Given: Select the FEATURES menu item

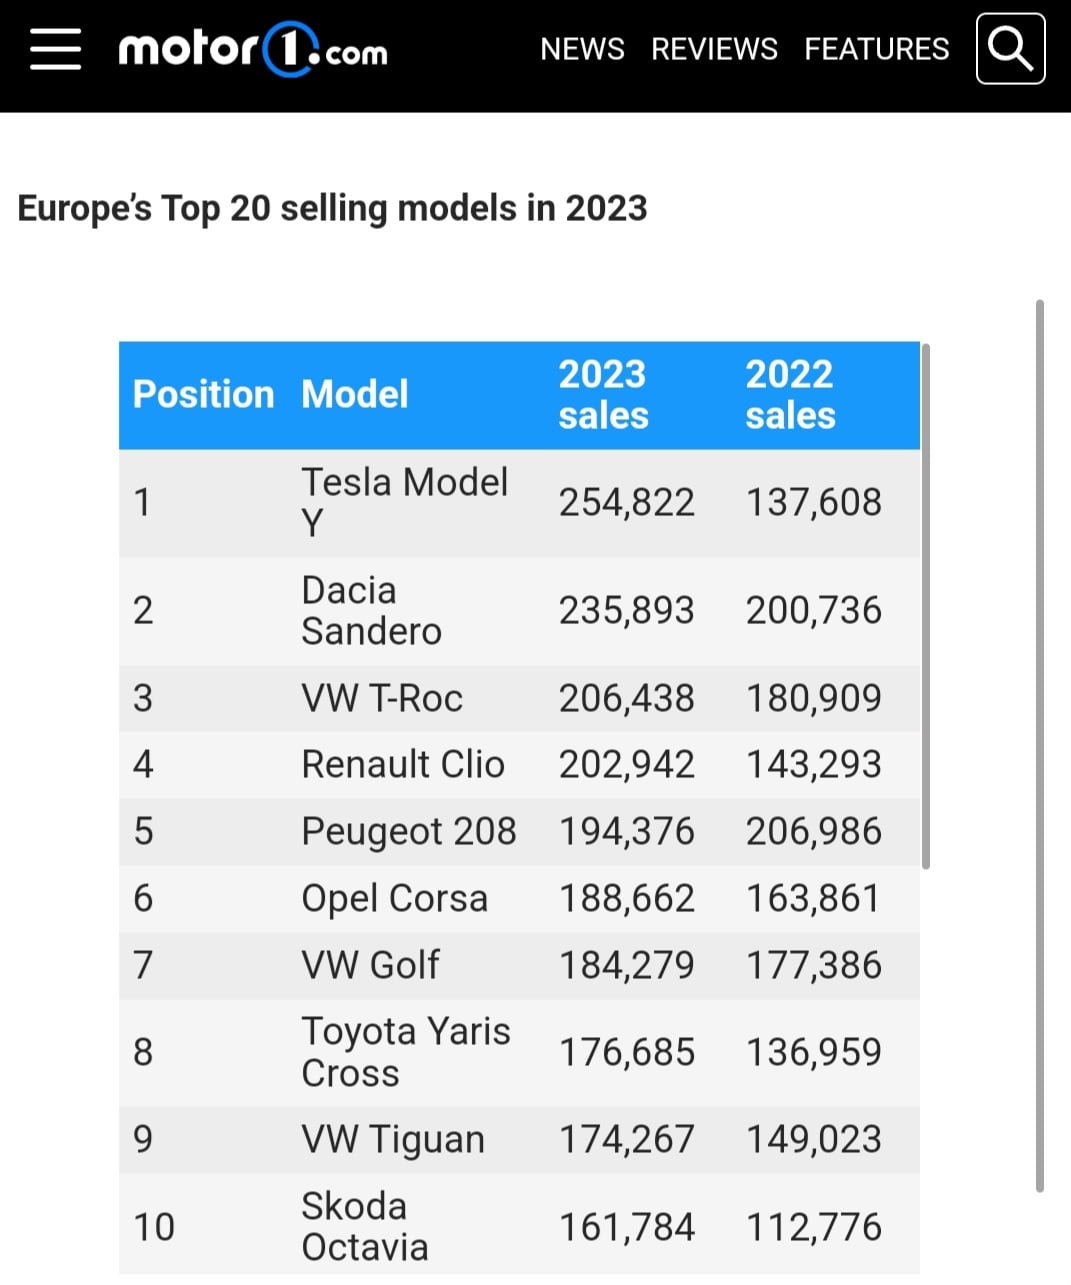Looking at the screenshot, I should tap(876, 49).
